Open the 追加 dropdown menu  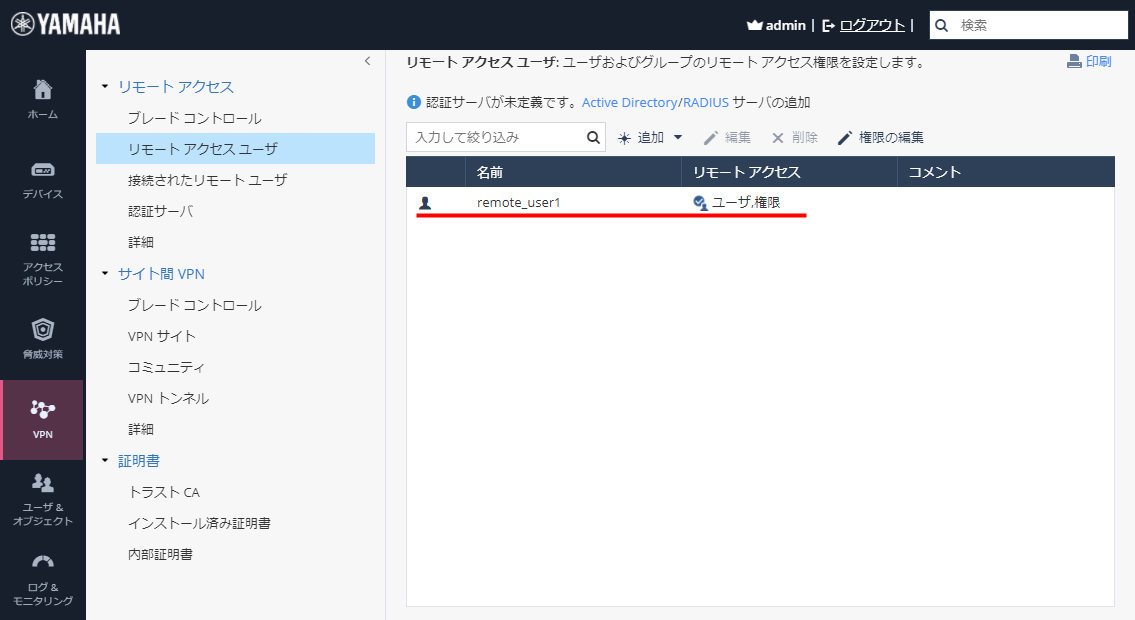click(x=649, y=137)
